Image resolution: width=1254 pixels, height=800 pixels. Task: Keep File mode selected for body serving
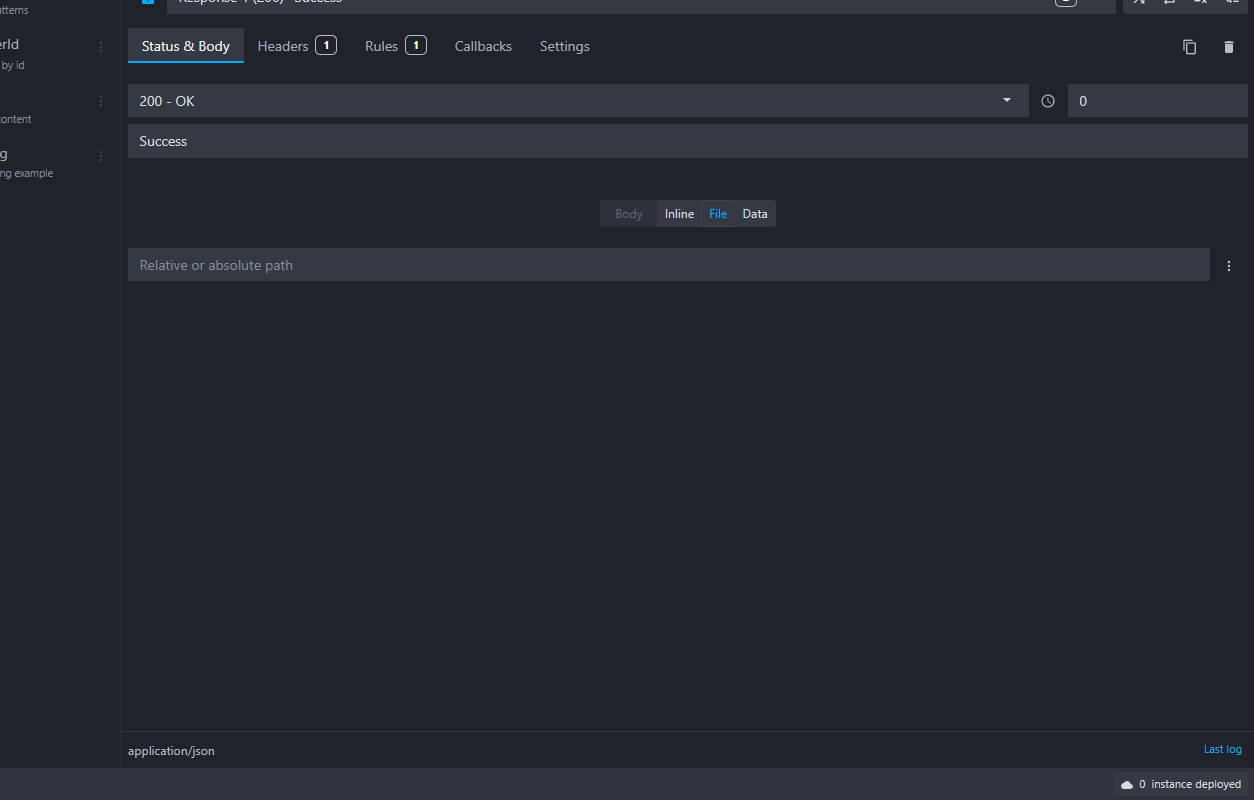[718, 213]
